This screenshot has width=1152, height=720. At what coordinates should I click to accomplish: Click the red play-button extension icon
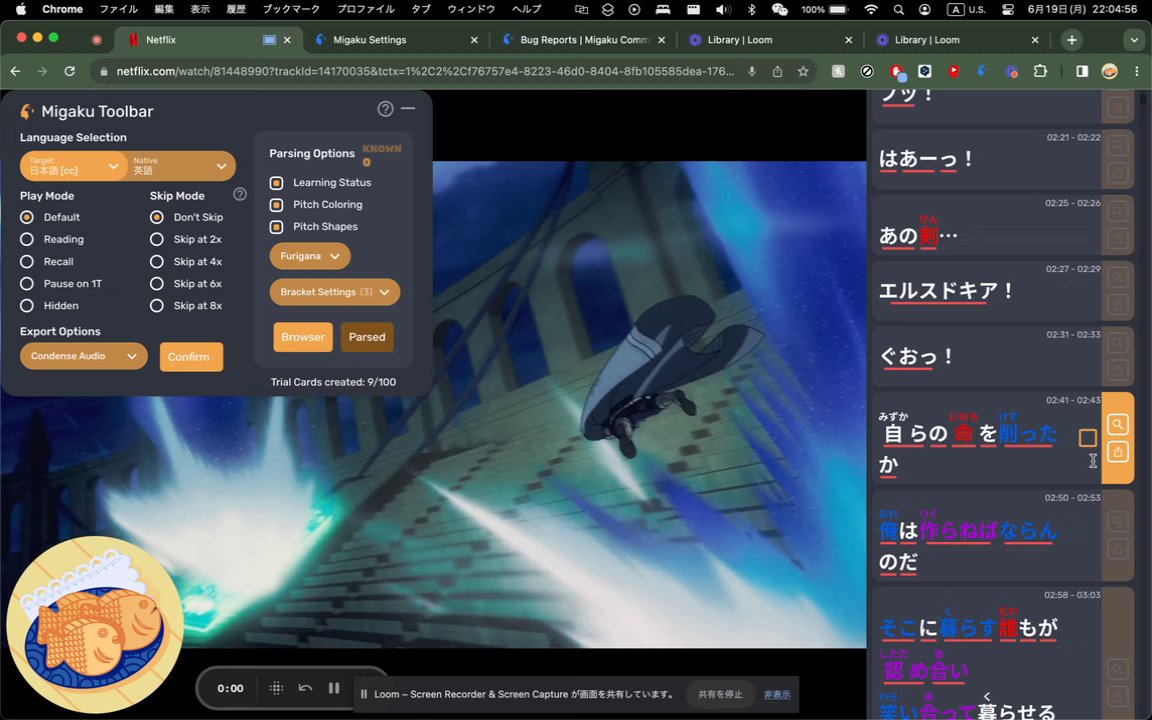pos(954,71)
